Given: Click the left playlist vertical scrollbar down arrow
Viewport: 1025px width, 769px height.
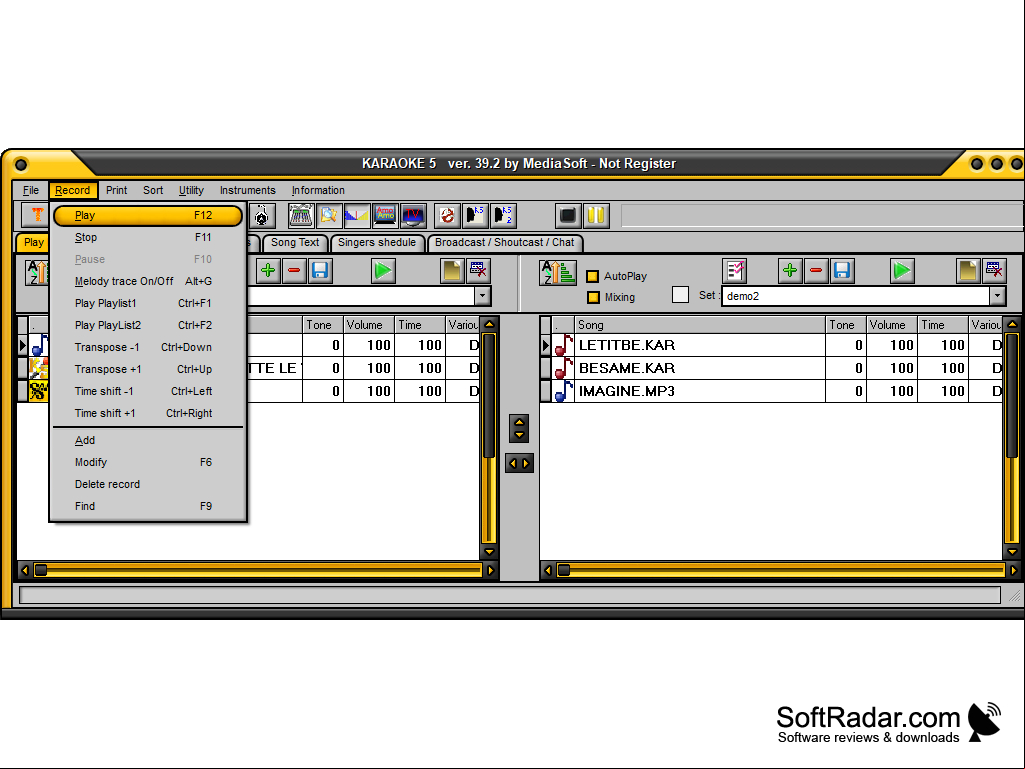Looking at the screenshot, I should 489,553.
